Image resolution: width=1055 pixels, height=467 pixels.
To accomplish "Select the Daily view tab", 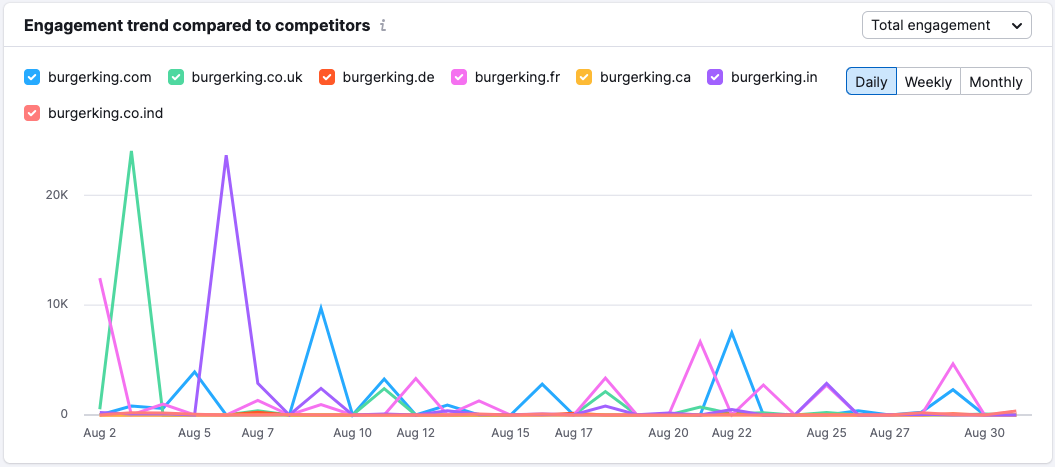I will click(x=871, y=81).
